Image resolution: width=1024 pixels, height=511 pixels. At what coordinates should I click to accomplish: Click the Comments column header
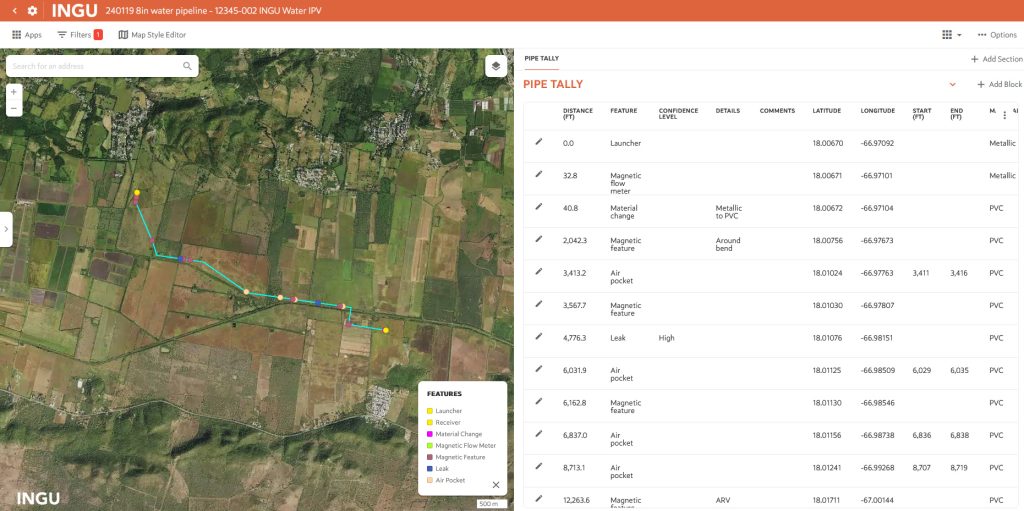coord(777,111)
